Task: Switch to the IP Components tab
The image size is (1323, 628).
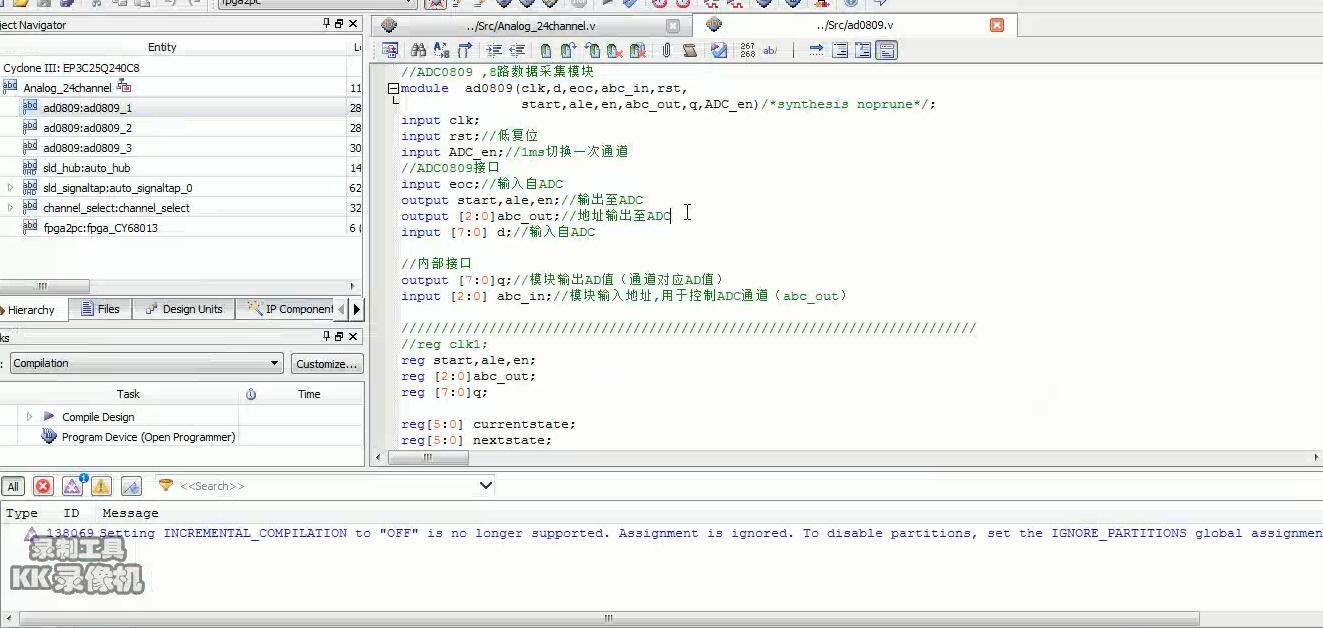Action: (x=290, y=309)
